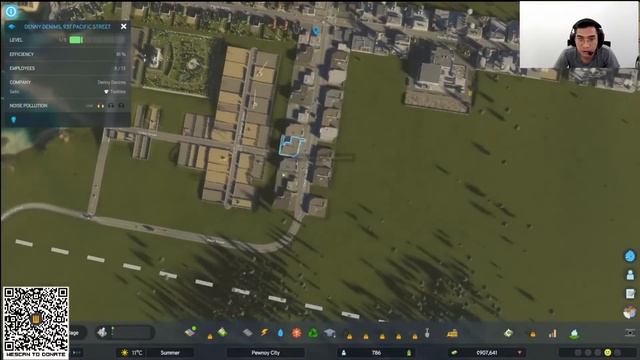
Task: Open the city budget balance amount
Action: coord(487,353)
